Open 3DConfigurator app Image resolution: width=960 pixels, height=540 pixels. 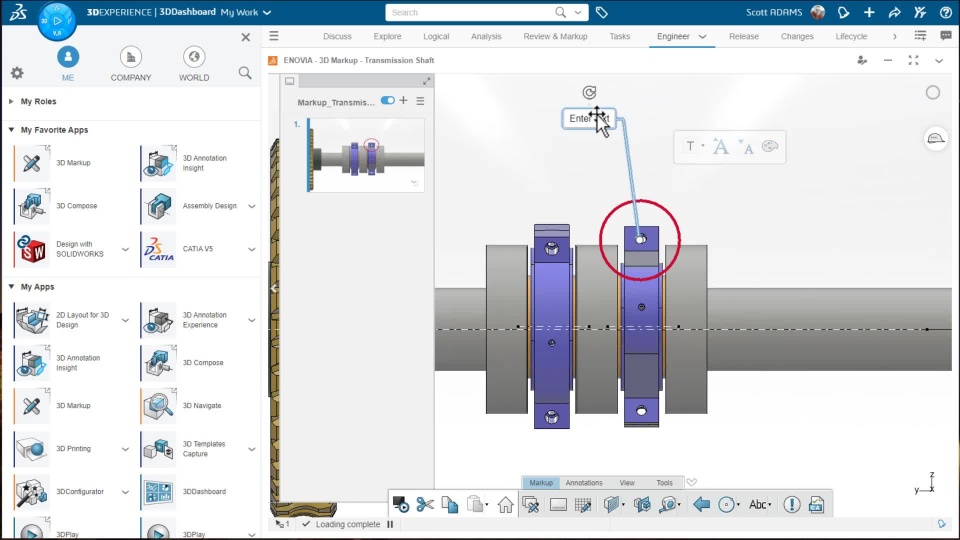[x=32, y=492]
